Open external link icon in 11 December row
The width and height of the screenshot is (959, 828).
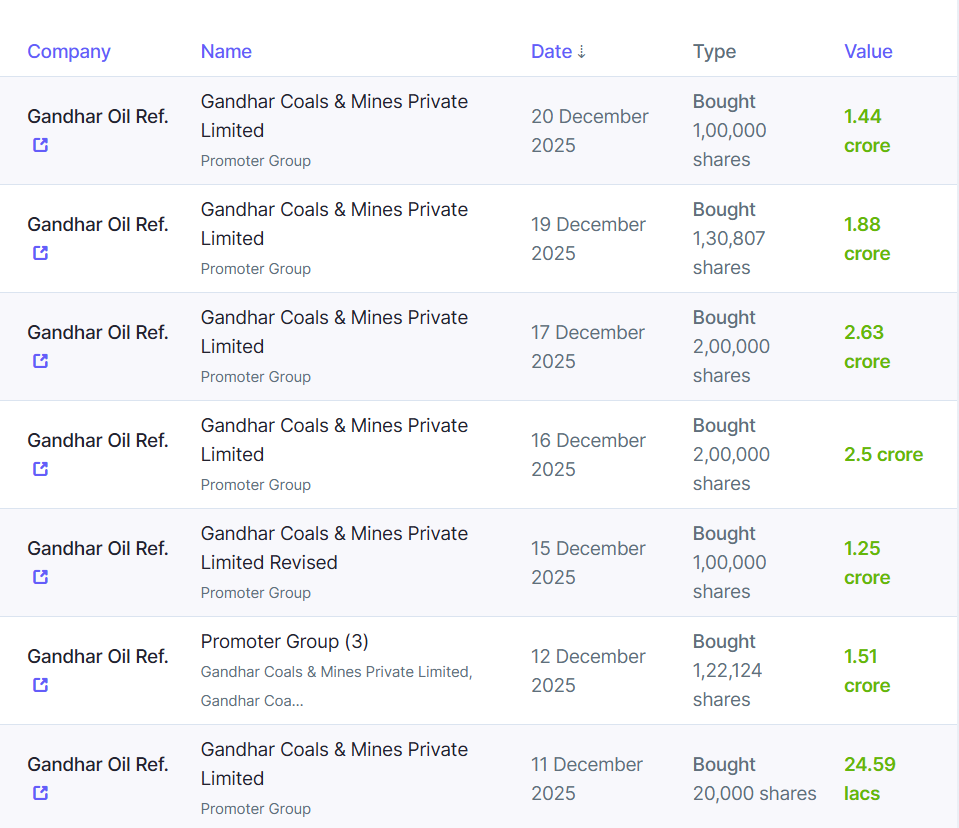point(40,793)
